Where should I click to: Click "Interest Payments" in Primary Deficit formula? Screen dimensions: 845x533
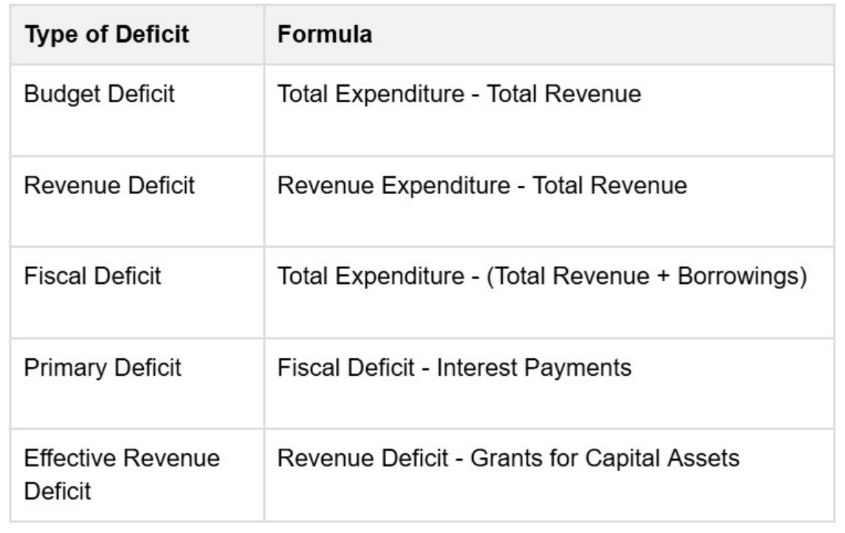click(540, 367)
